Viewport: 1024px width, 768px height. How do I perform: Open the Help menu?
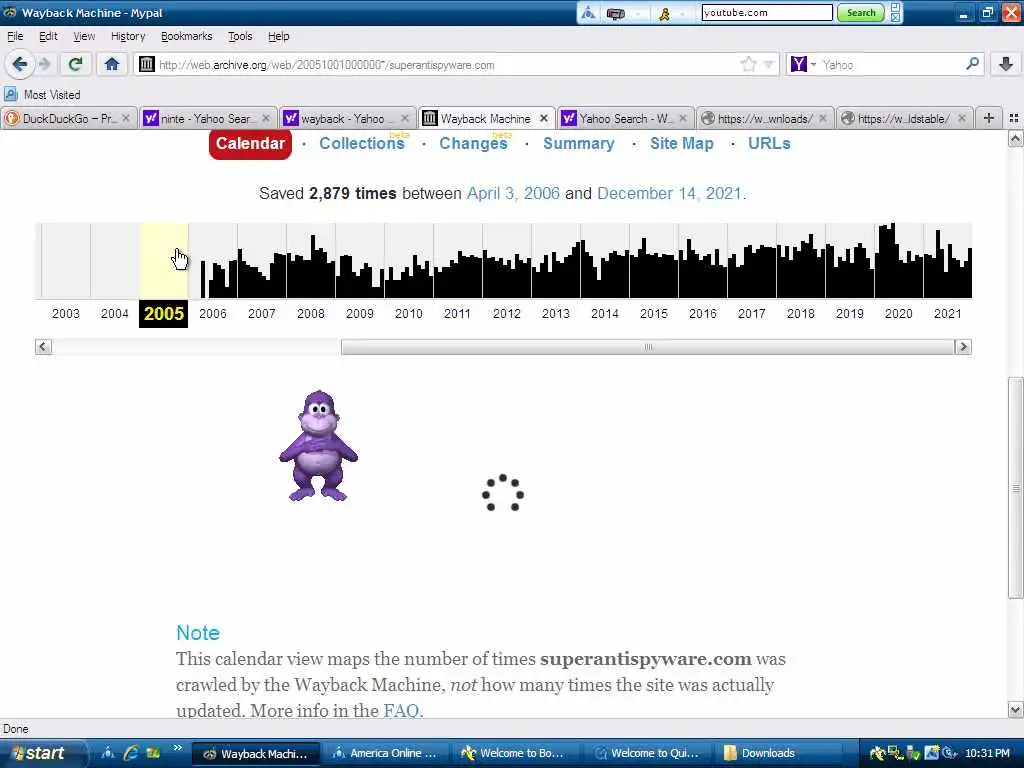coord(278,37)
